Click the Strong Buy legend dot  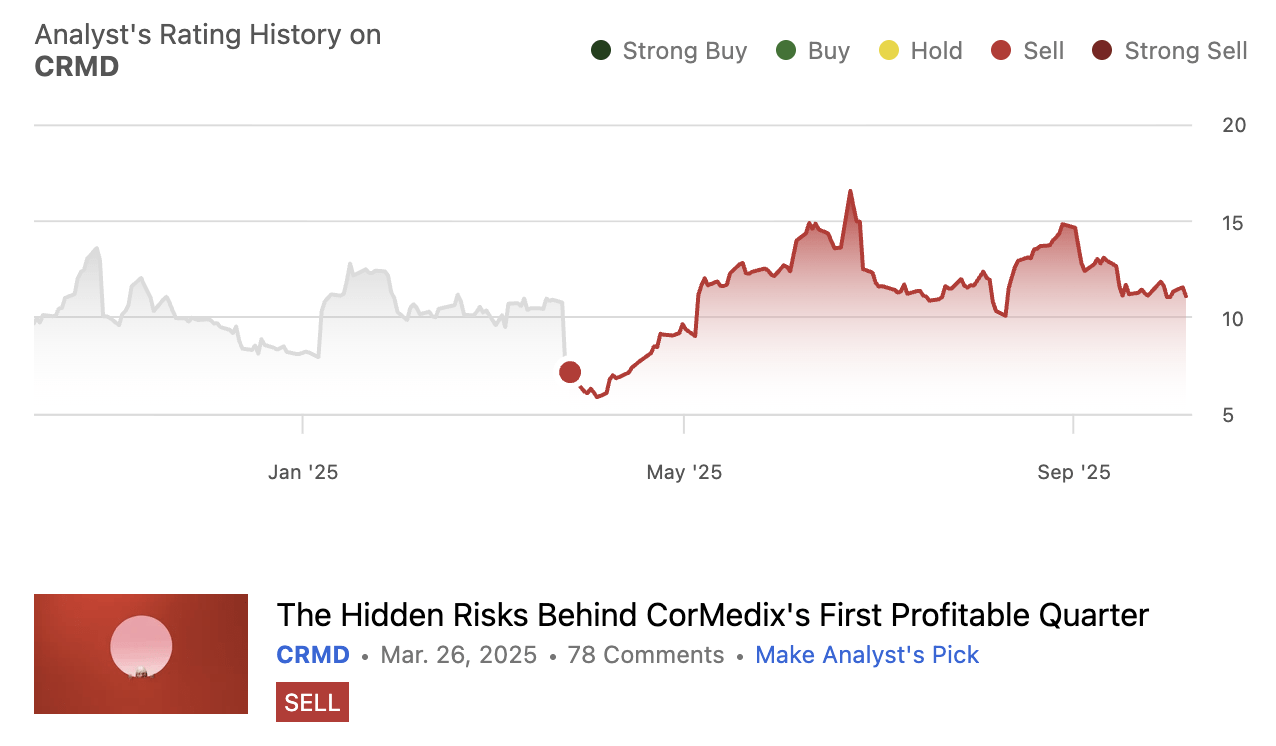[x=601, y=51]
